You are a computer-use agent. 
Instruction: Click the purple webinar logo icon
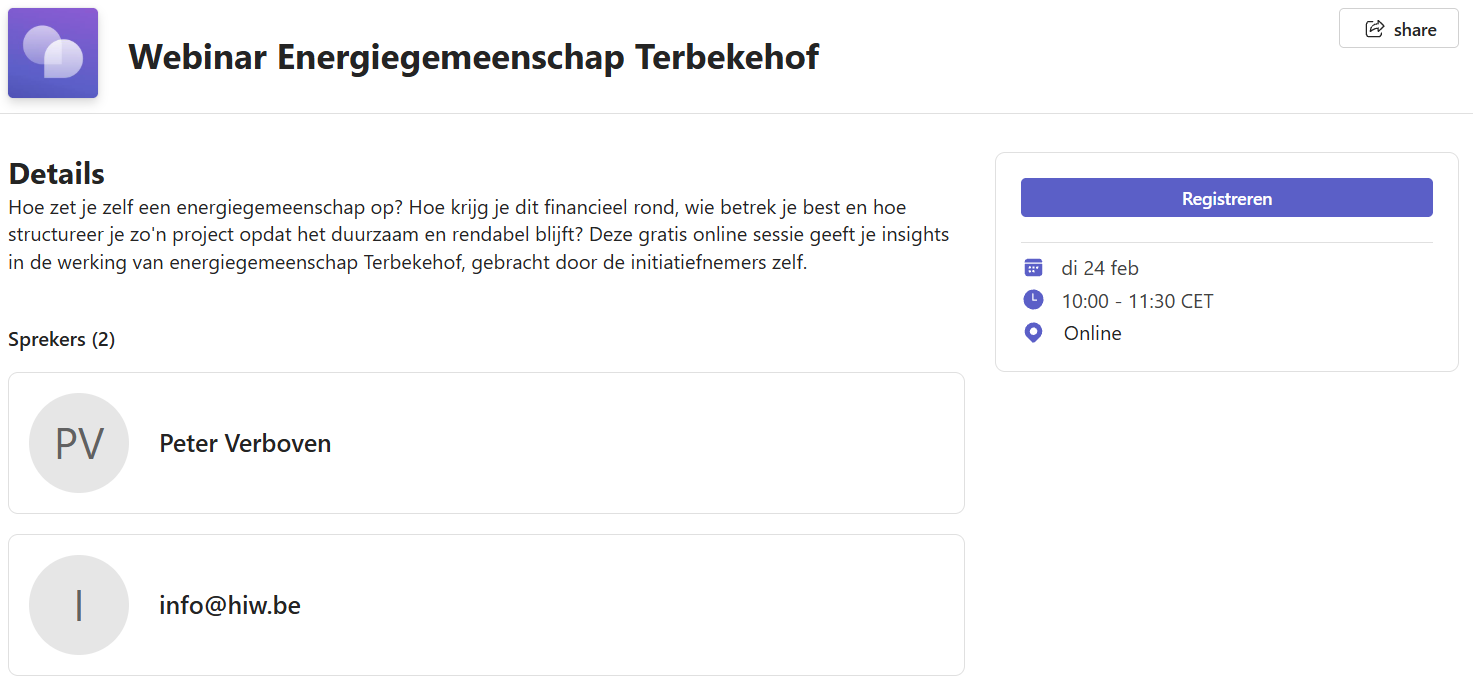pyautogui.click(x=53, y=53)
